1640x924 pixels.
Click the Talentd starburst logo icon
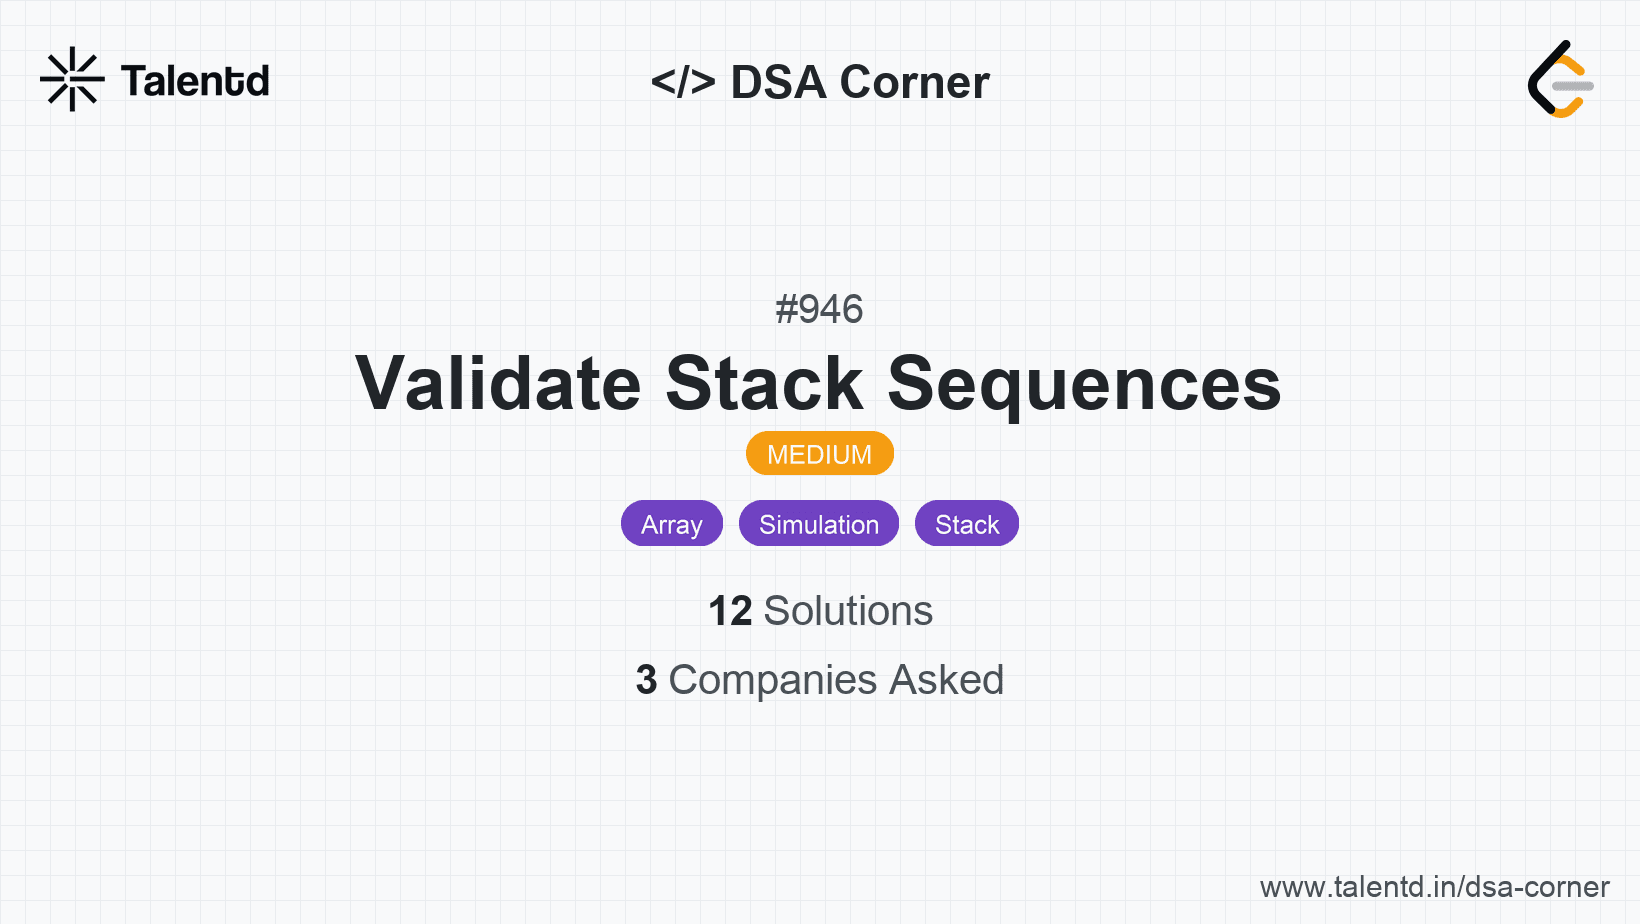(x=72, y=79)
